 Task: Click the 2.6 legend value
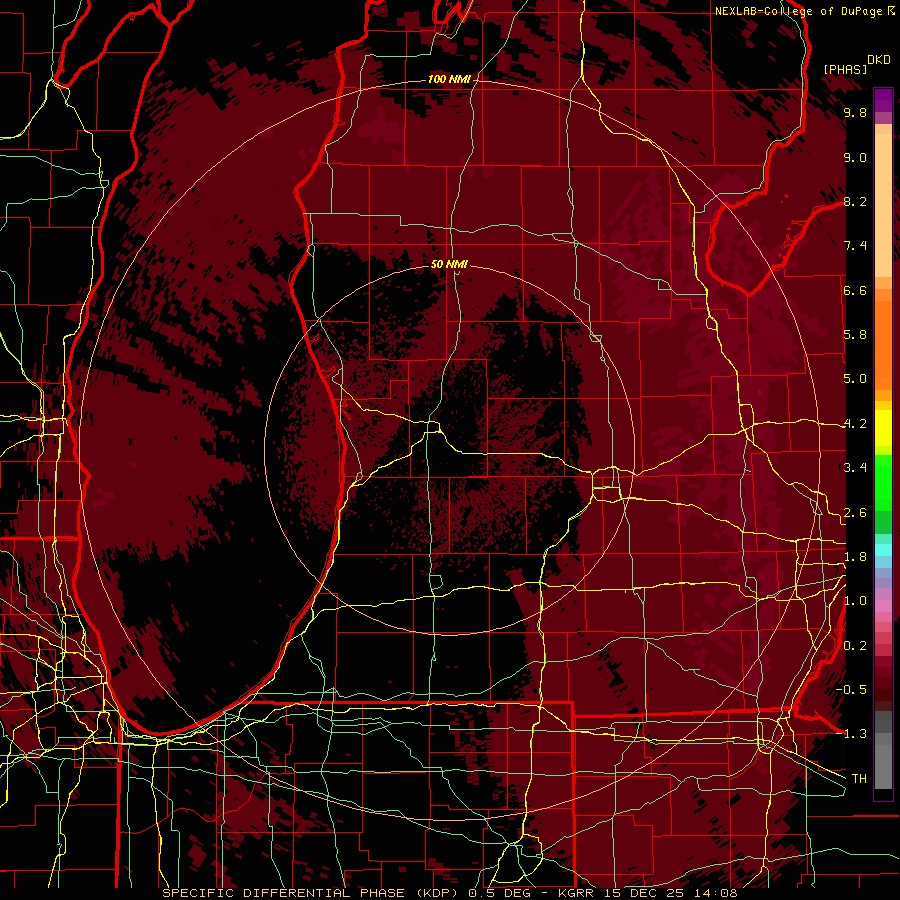[x=855, y=513]
